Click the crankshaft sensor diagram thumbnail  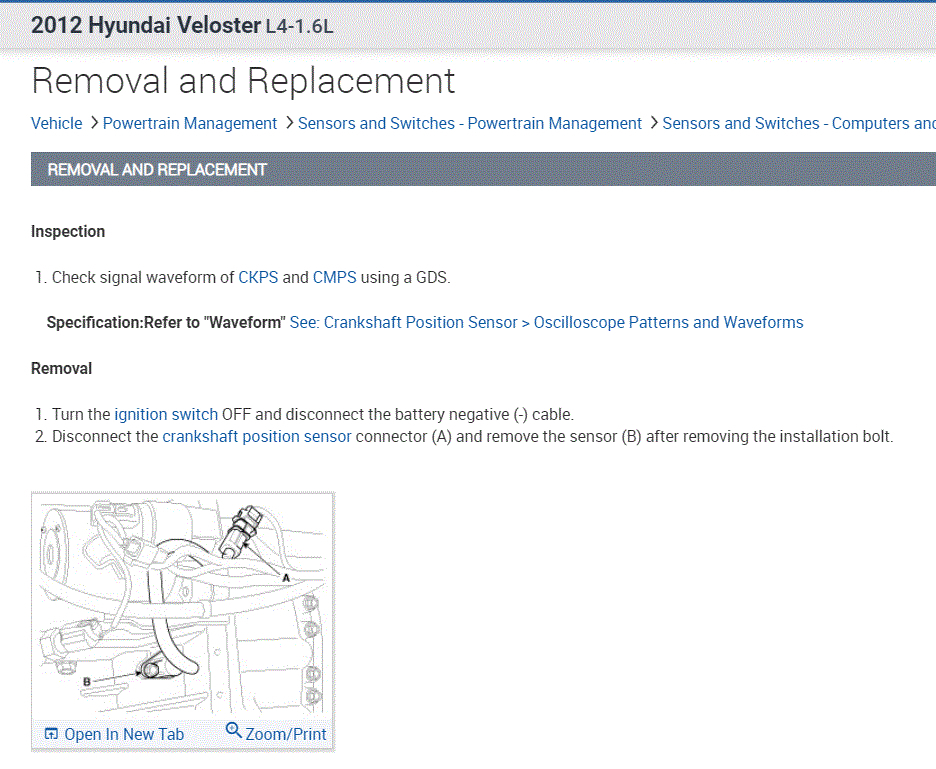pos(183,608)
